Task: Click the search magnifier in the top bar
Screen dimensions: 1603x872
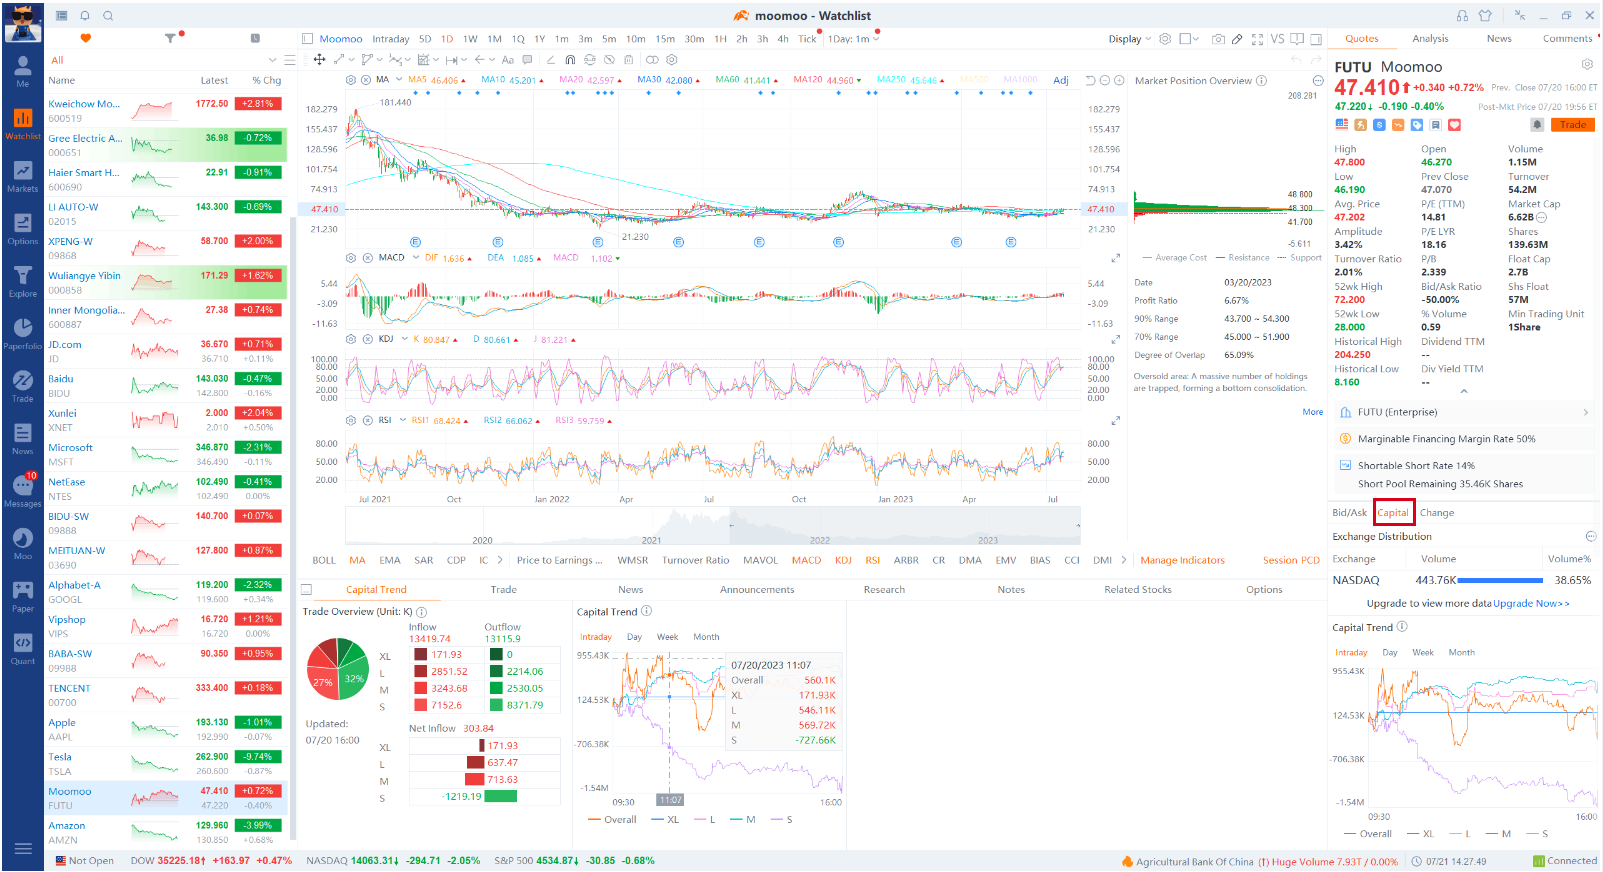Action: point(108,16)
